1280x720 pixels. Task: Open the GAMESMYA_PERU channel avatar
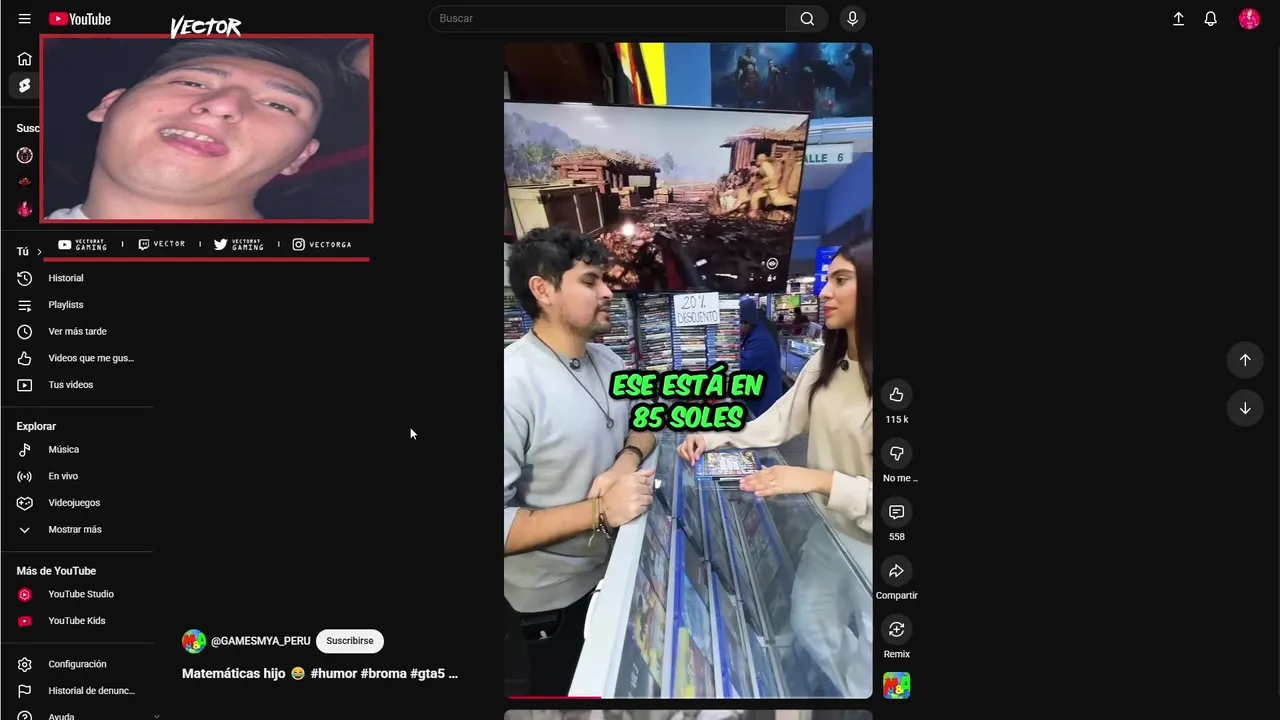(194, 641)
